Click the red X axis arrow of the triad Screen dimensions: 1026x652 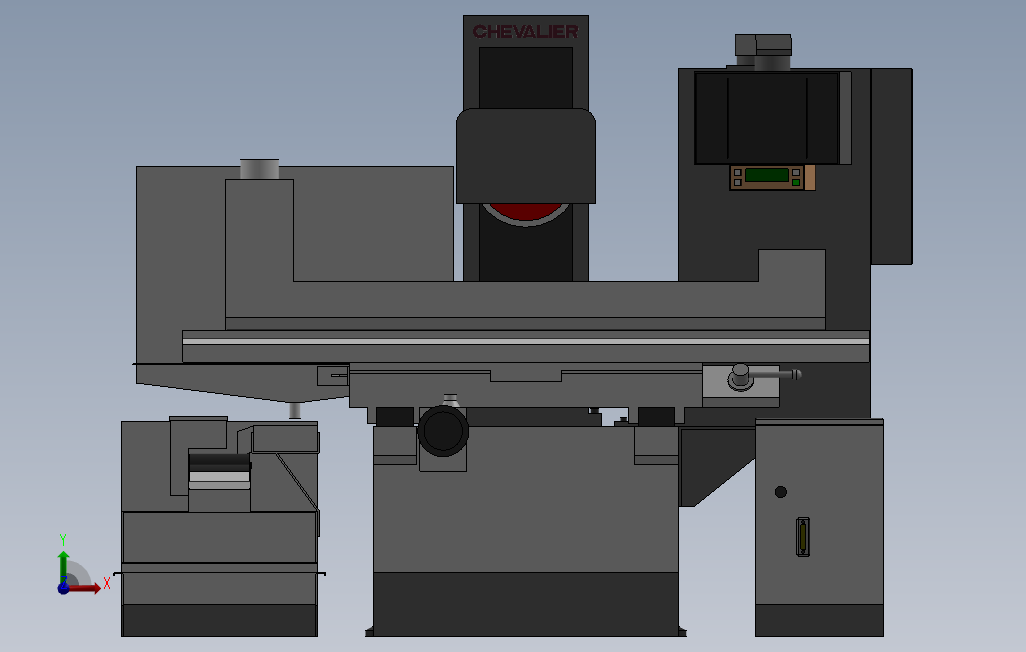coord(85,589)
